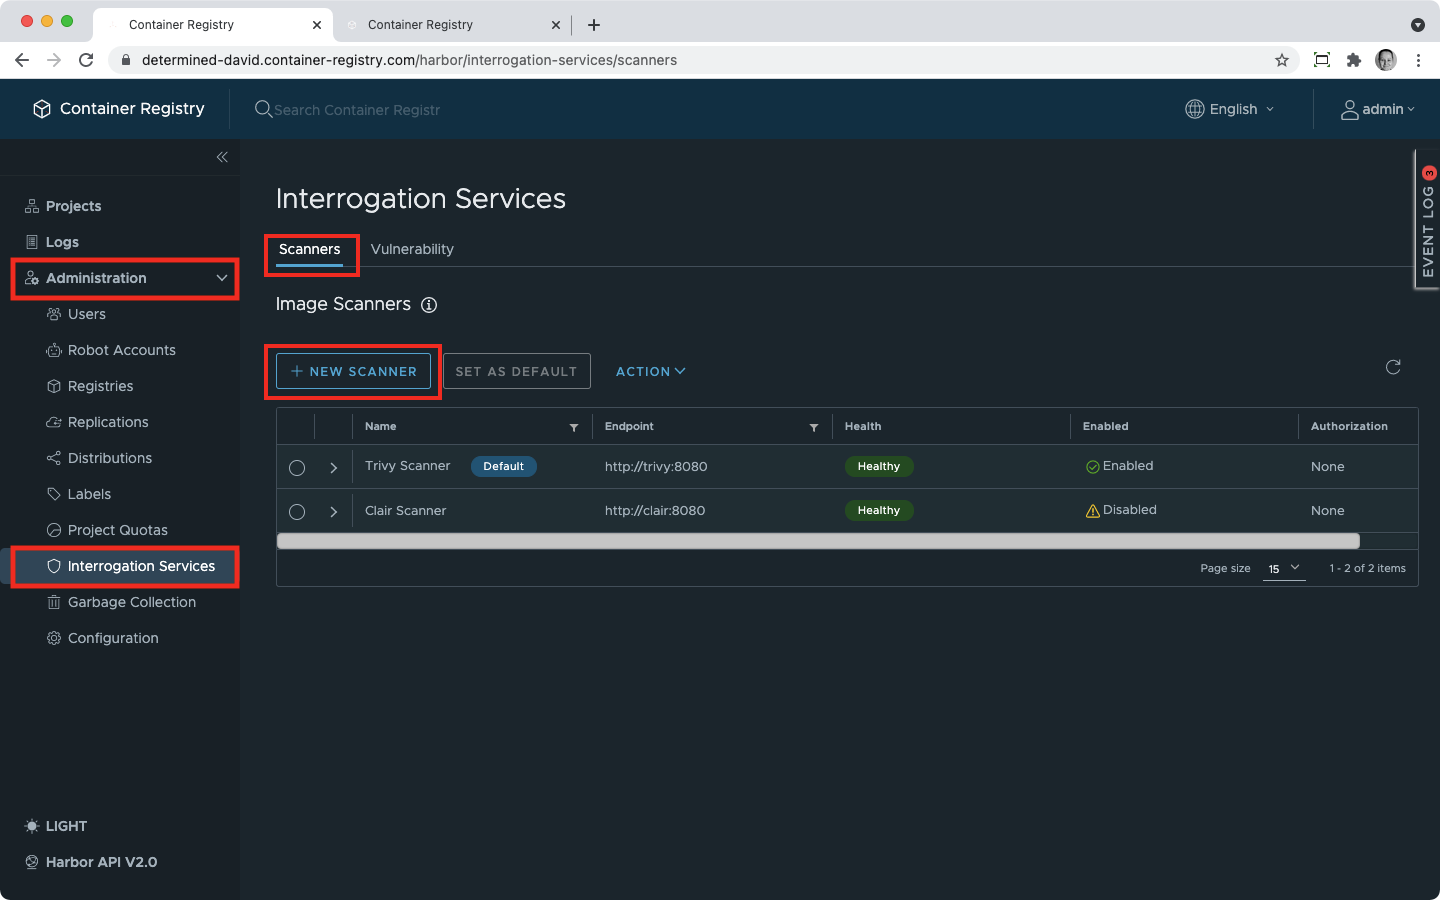1440x900 pixels.
Task: Click the globe language icon
Action: 1194,109
